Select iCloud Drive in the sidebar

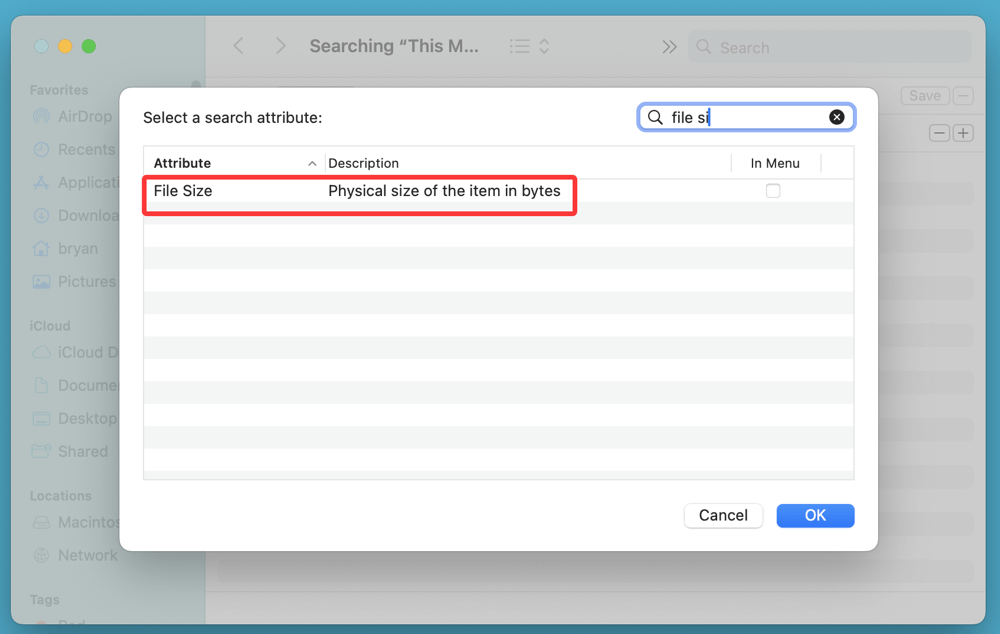78,352
